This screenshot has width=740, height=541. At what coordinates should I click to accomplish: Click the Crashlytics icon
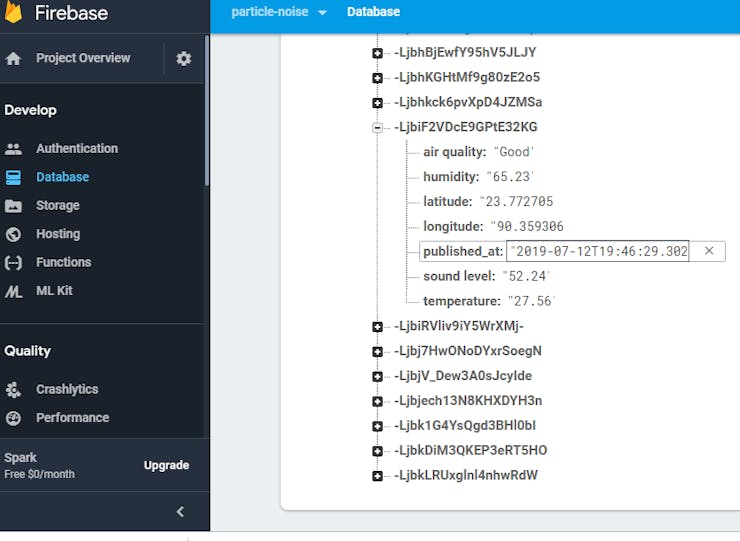point(13,389)
